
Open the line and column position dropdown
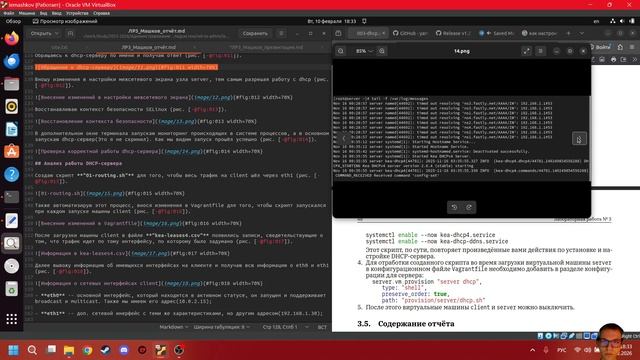tap(286, 327)
